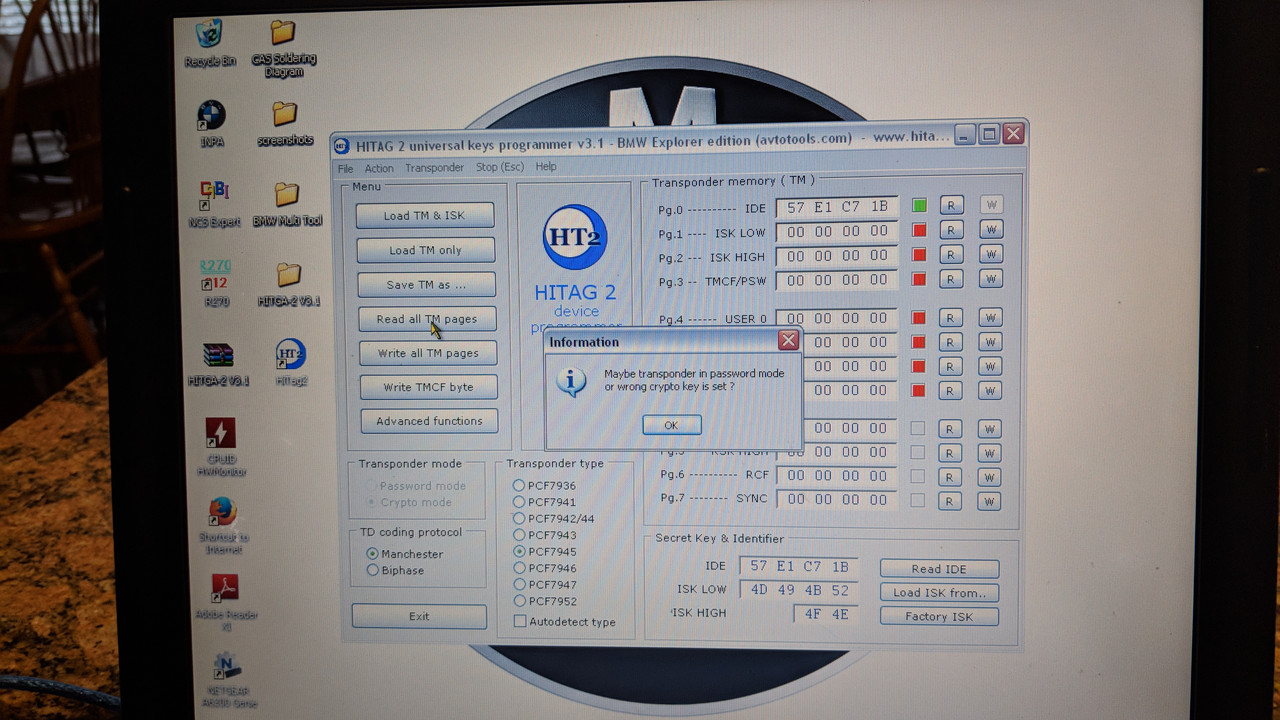
Task: Click the Stop (Esc) menu item
Action: 500,167
